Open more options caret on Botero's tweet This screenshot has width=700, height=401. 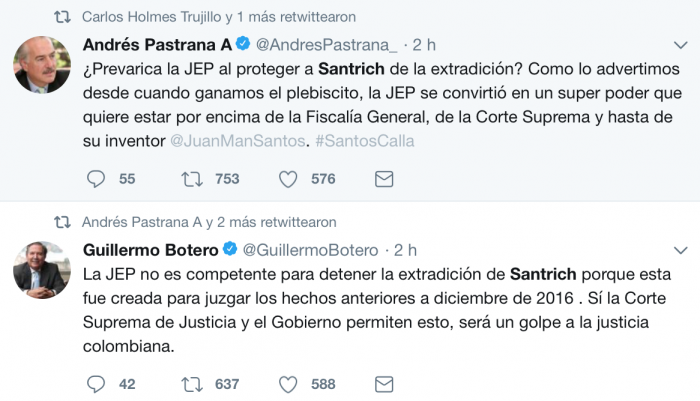(682, 249)
